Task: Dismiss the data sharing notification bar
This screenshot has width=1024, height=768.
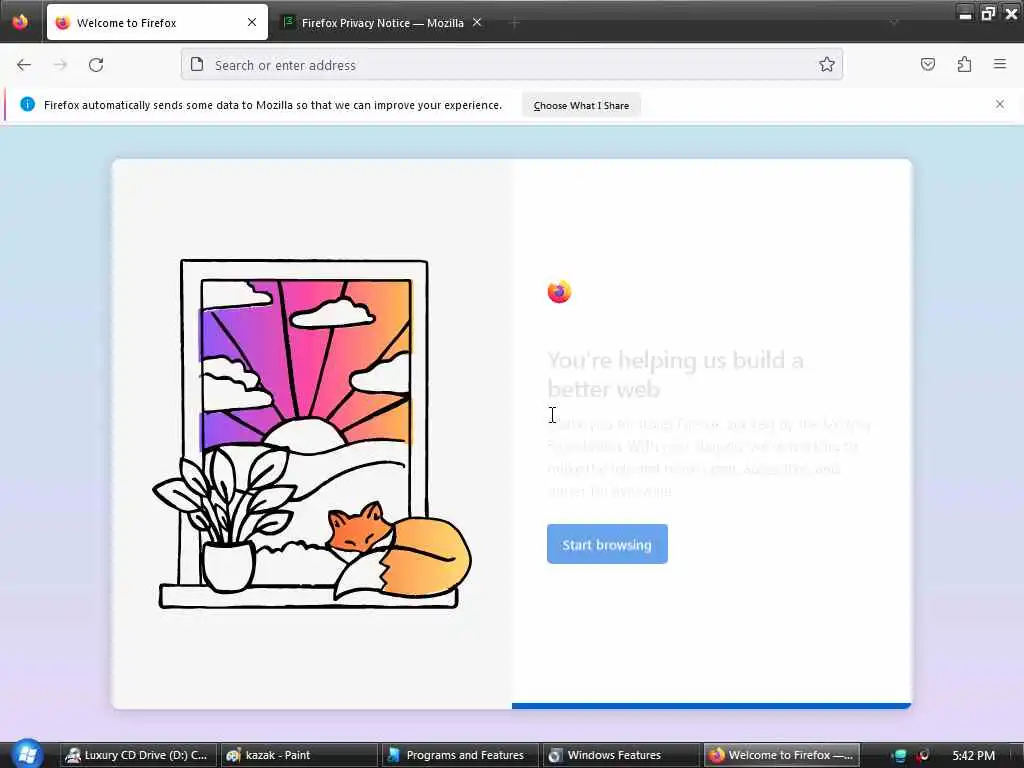Action: click(x=1000, y=104)
